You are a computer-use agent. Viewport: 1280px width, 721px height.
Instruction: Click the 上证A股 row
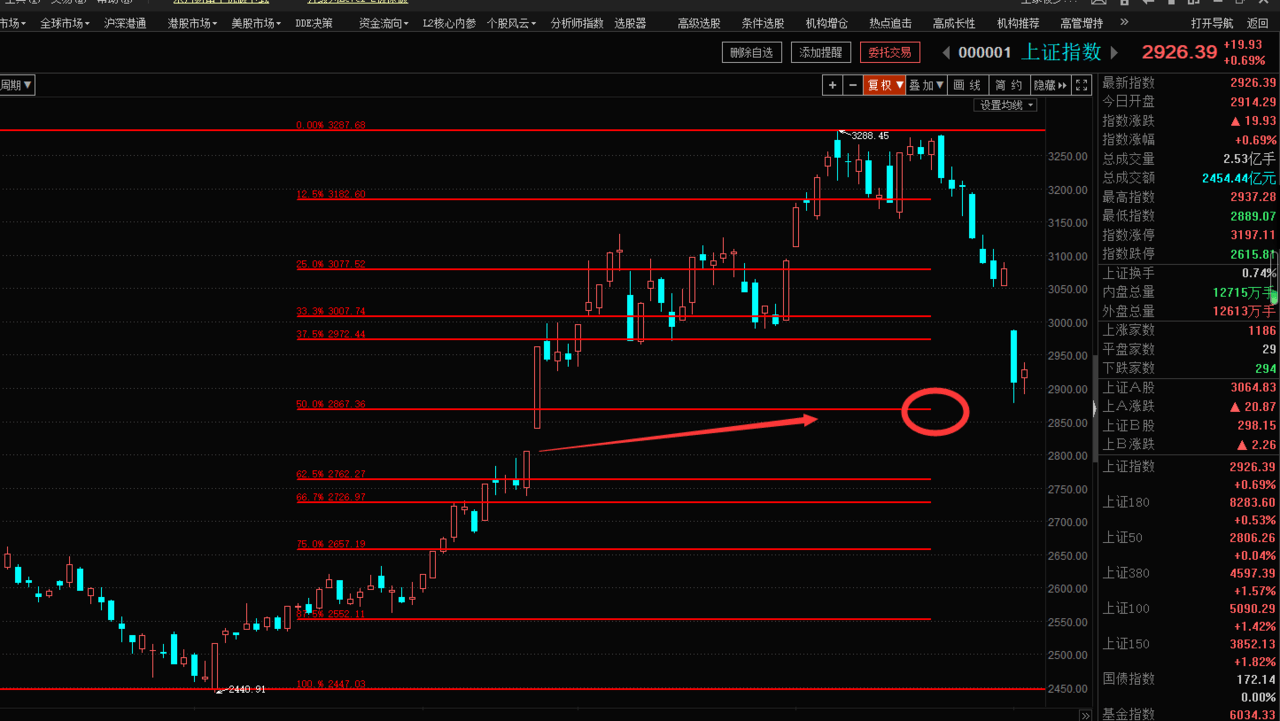(x=1189, y=387)
